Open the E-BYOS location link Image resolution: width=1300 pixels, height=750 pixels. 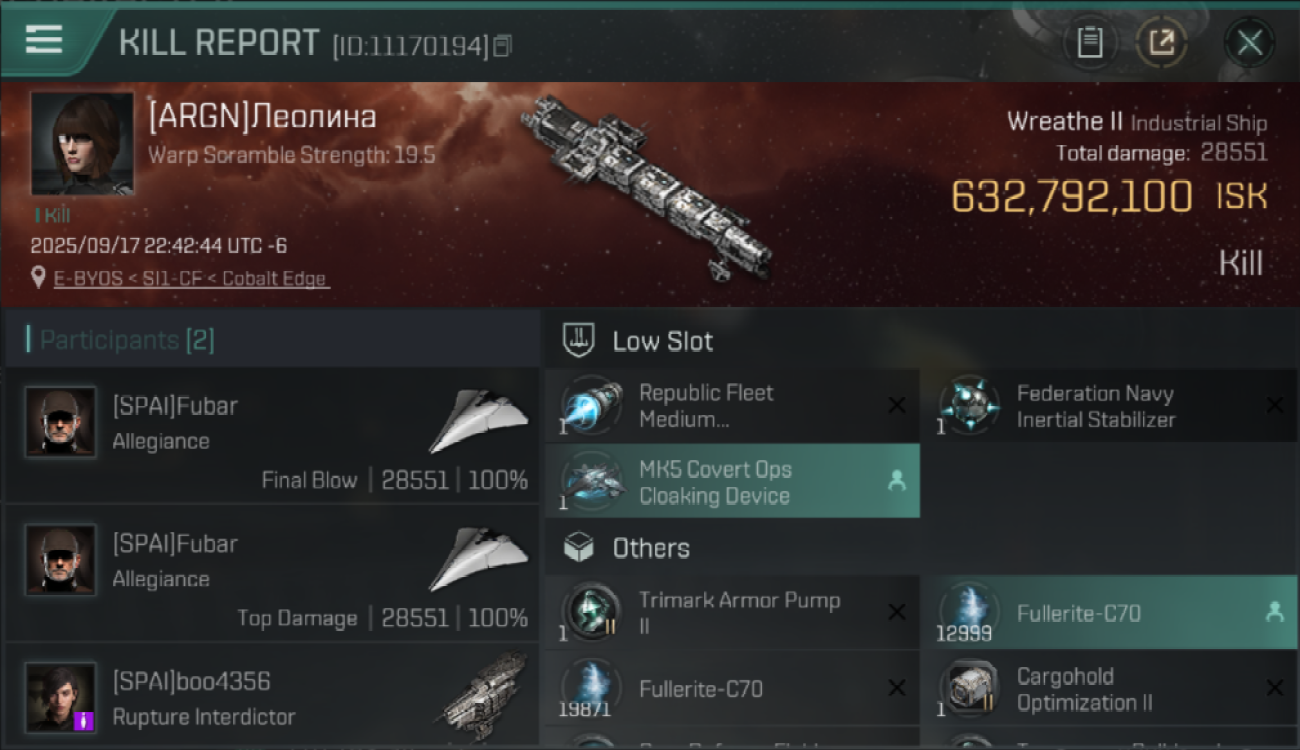[191, 279]
